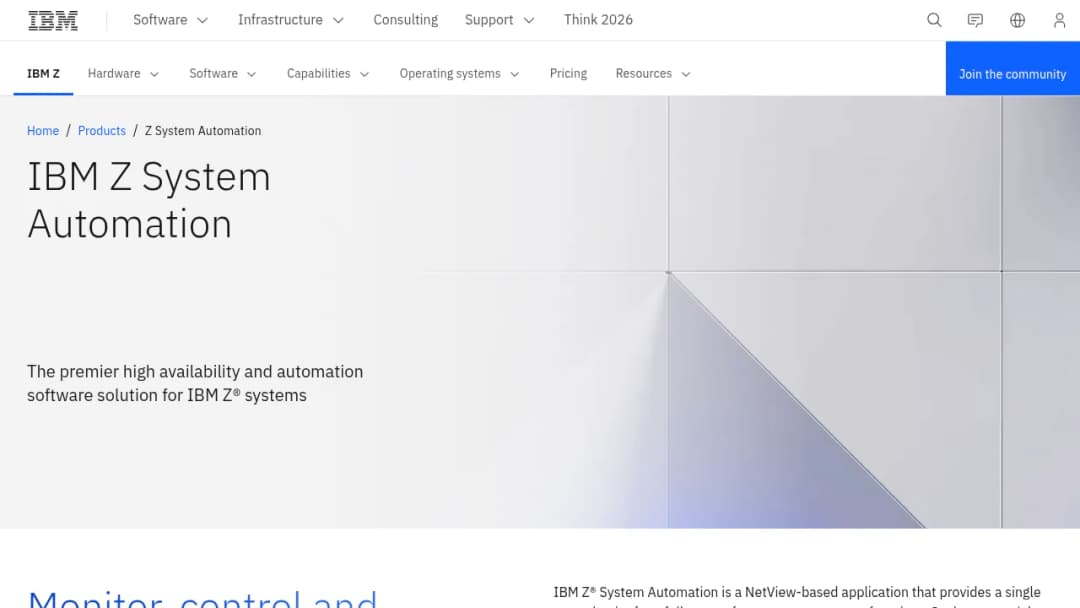The width and height of the screenshot is (1080, 608).
Task: Open the chat icon in header
Action: coord(975,20)
